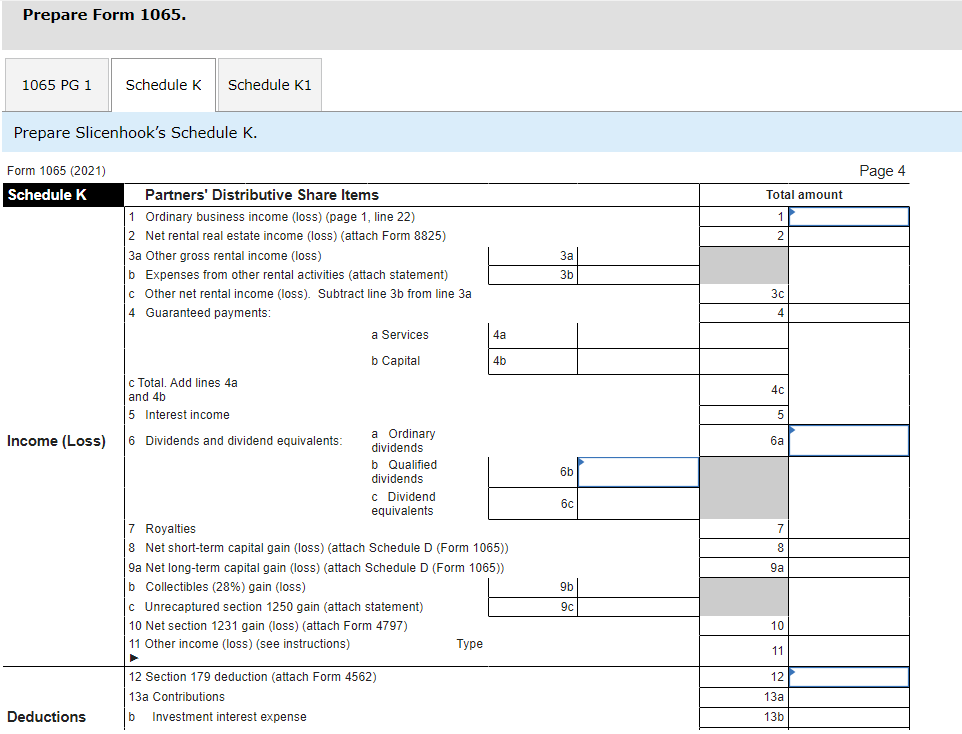Select the Schedule K tab

(163, 84)
